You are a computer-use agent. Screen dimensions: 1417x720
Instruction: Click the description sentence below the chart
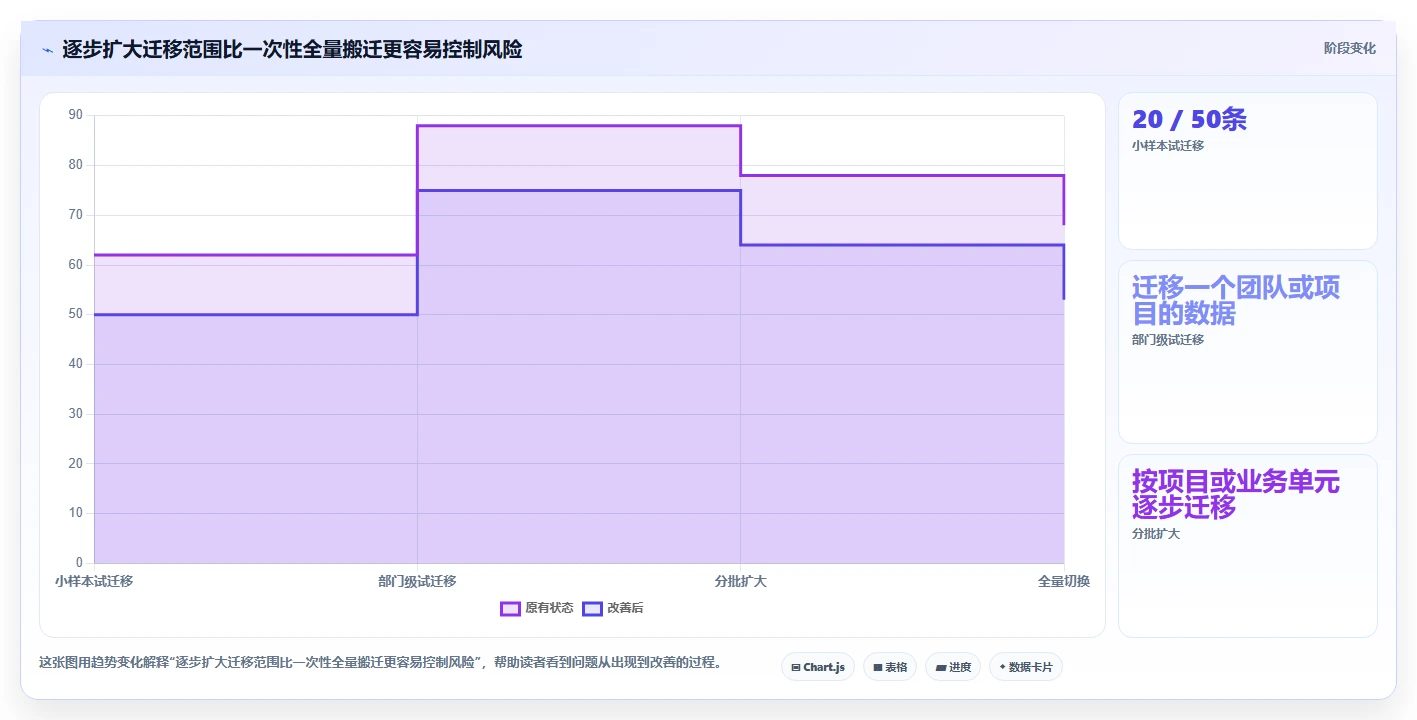click(x=380, y=662)
